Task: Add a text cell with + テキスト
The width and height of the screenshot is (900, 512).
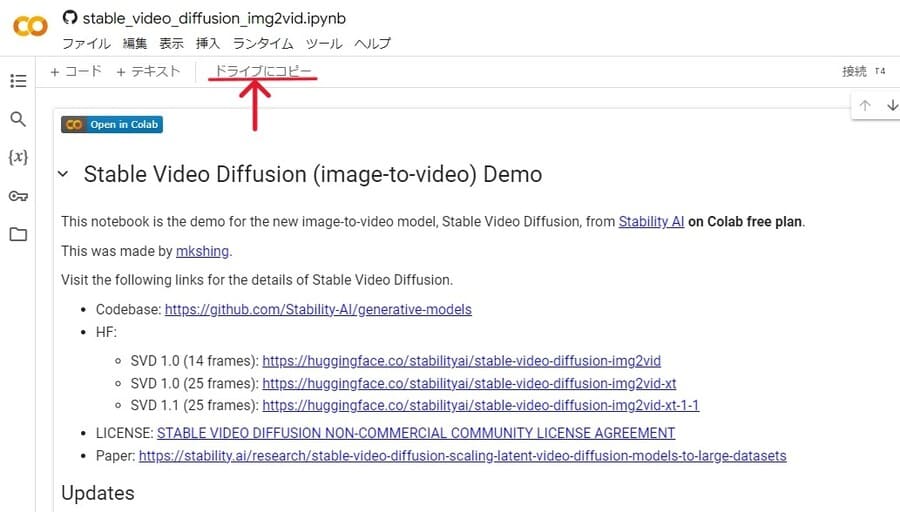Action: point(148,72)
